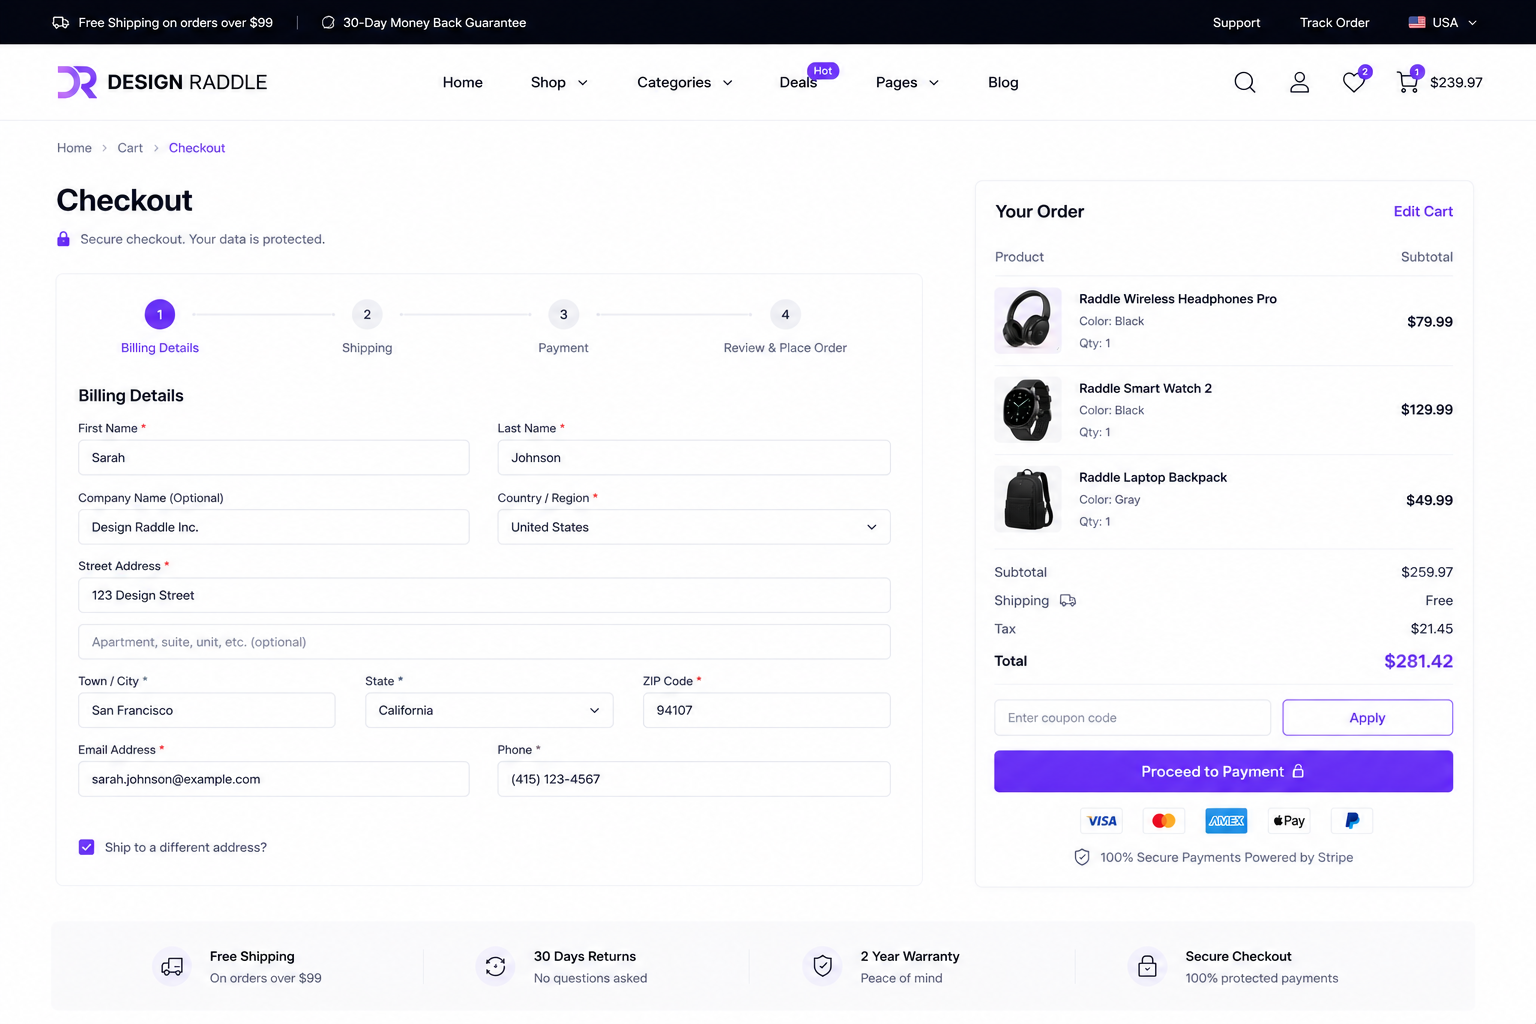Open the Blog menu item
Screen dimensions: 1536x1024
point(1003,82)
